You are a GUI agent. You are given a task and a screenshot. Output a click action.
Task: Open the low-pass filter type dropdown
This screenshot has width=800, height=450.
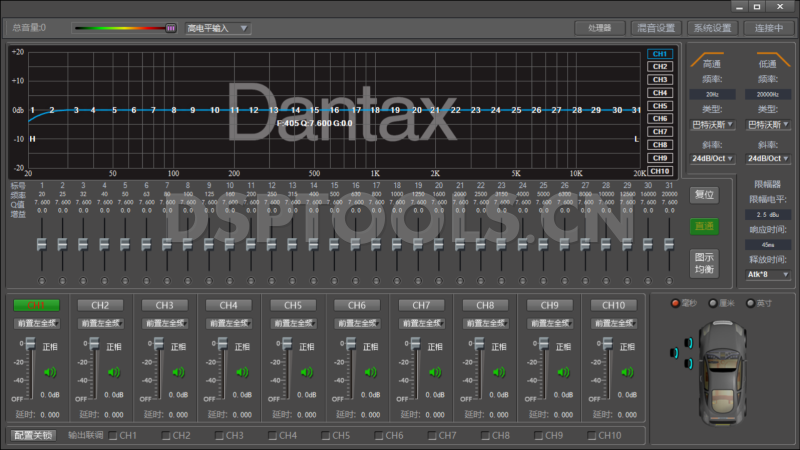pyautogui.click(x=768, y=124)
